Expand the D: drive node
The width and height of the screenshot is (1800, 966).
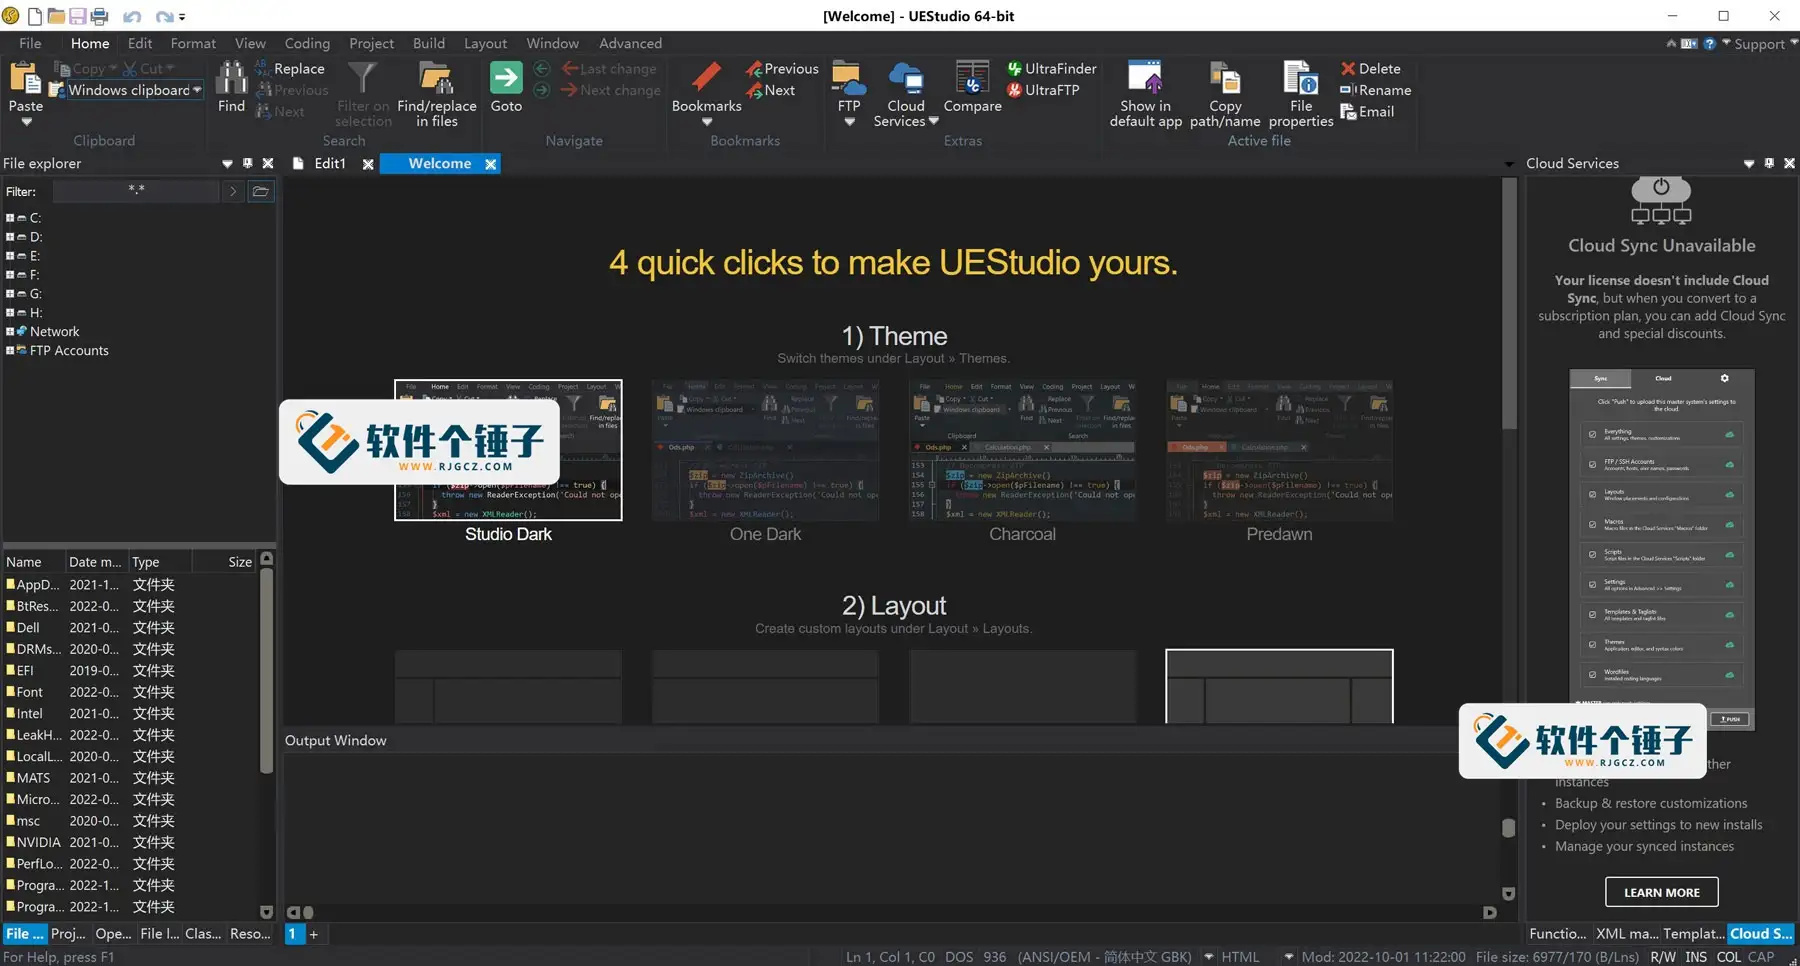(x=10, y=237)
